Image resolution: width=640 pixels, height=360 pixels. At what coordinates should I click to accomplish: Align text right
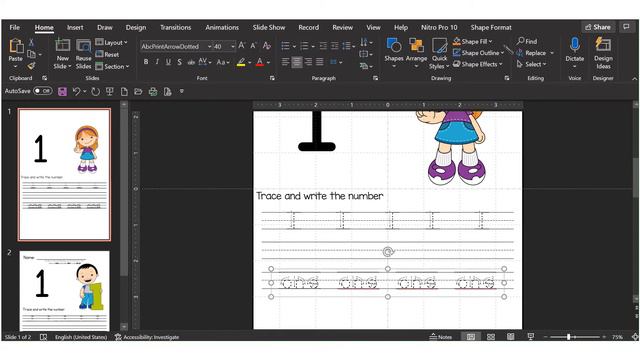308,62
